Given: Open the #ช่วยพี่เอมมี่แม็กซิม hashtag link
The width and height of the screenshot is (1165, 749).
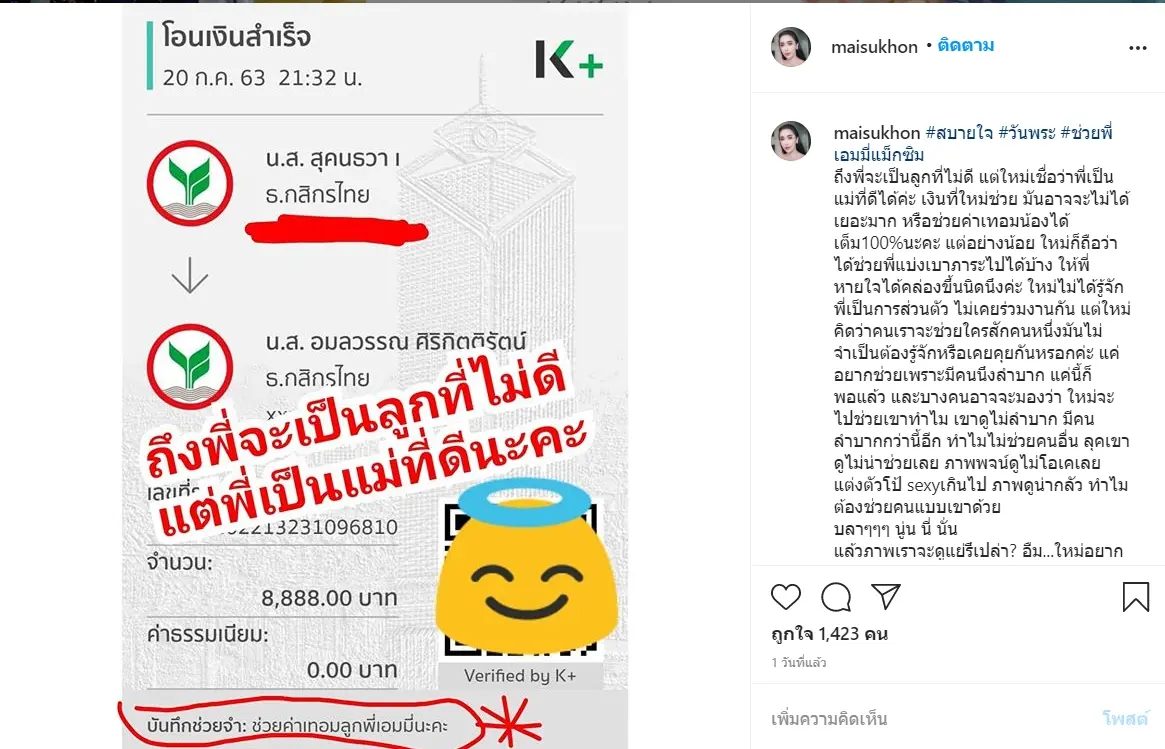Looking at the screenshot, I should 973,144.
